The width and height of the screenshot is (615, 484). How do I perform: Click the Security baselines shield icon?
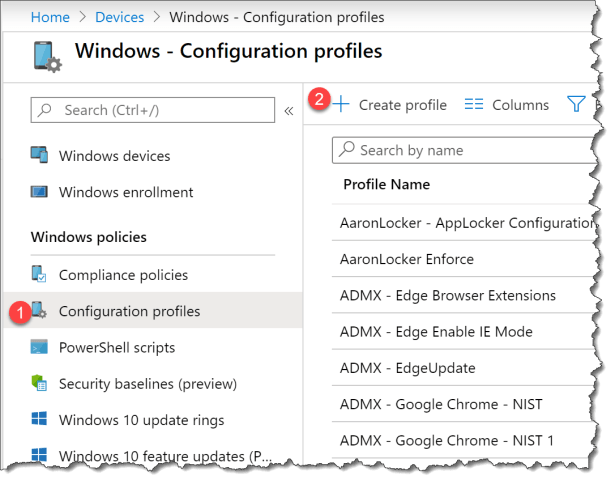(39, 383)
